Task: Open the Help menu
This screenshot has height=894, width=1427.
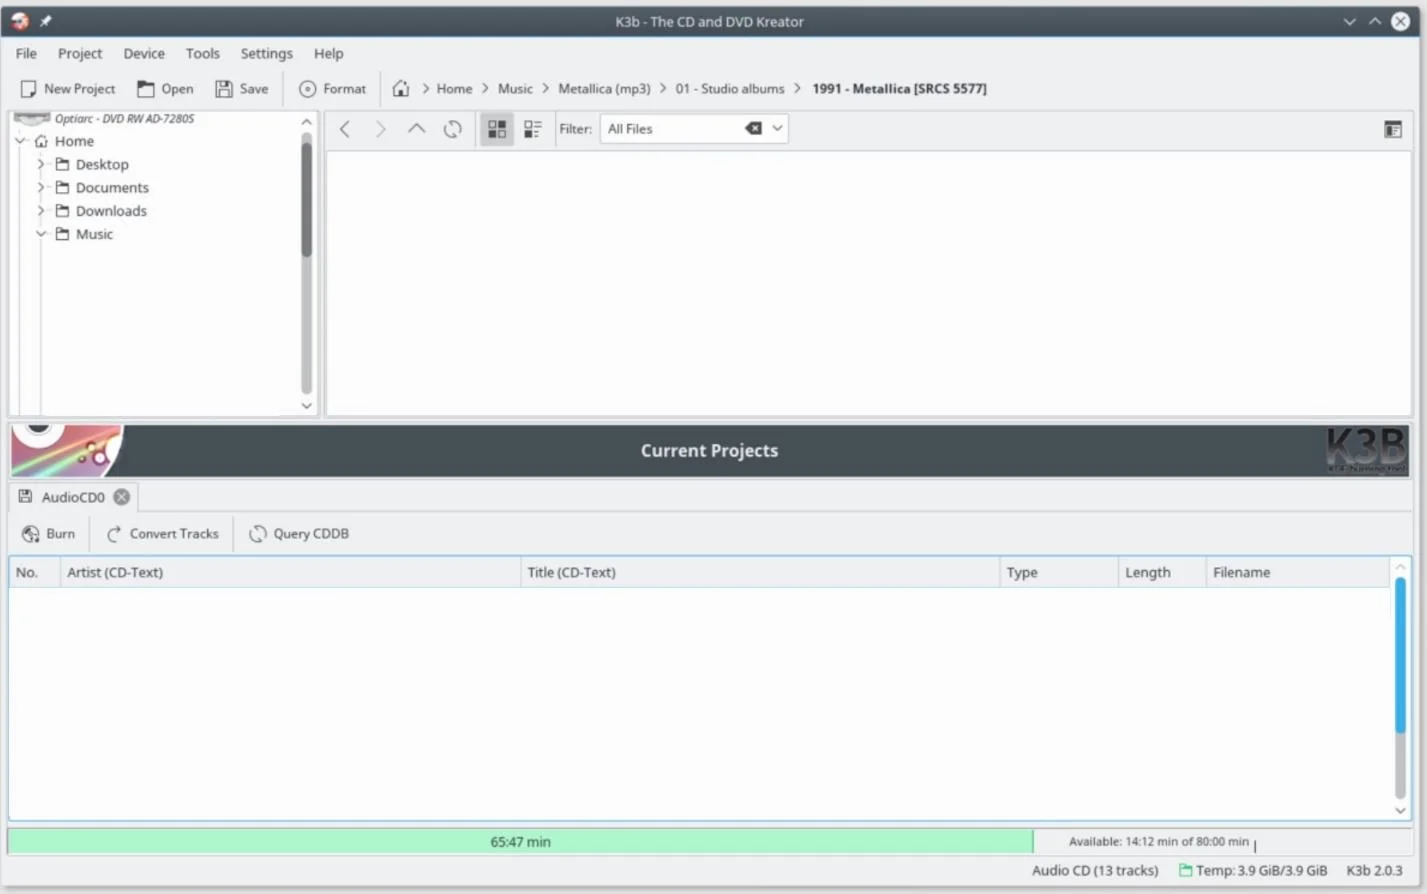Action: [x=328, y=53]
